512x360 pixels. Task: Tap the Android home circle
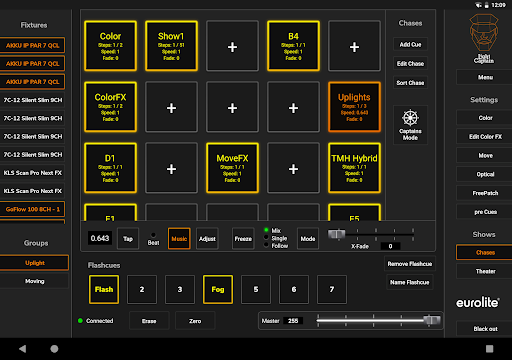click(x=54, y=349)
